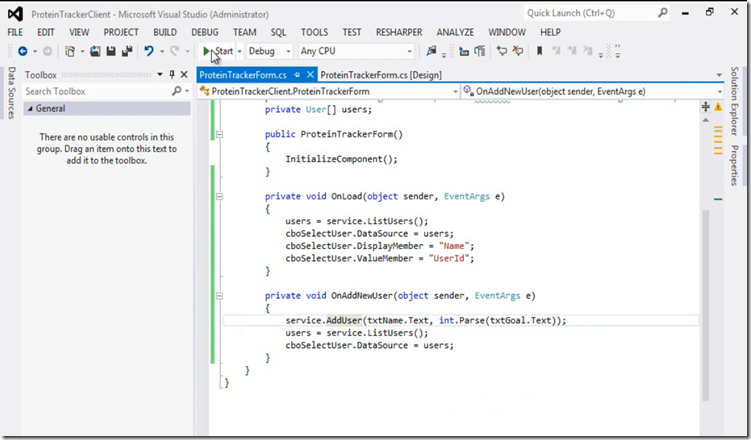Toggle a bookmark with the bookmark icon
The height and width of the screenshot is (440, 751).
[x=539, y=51]
